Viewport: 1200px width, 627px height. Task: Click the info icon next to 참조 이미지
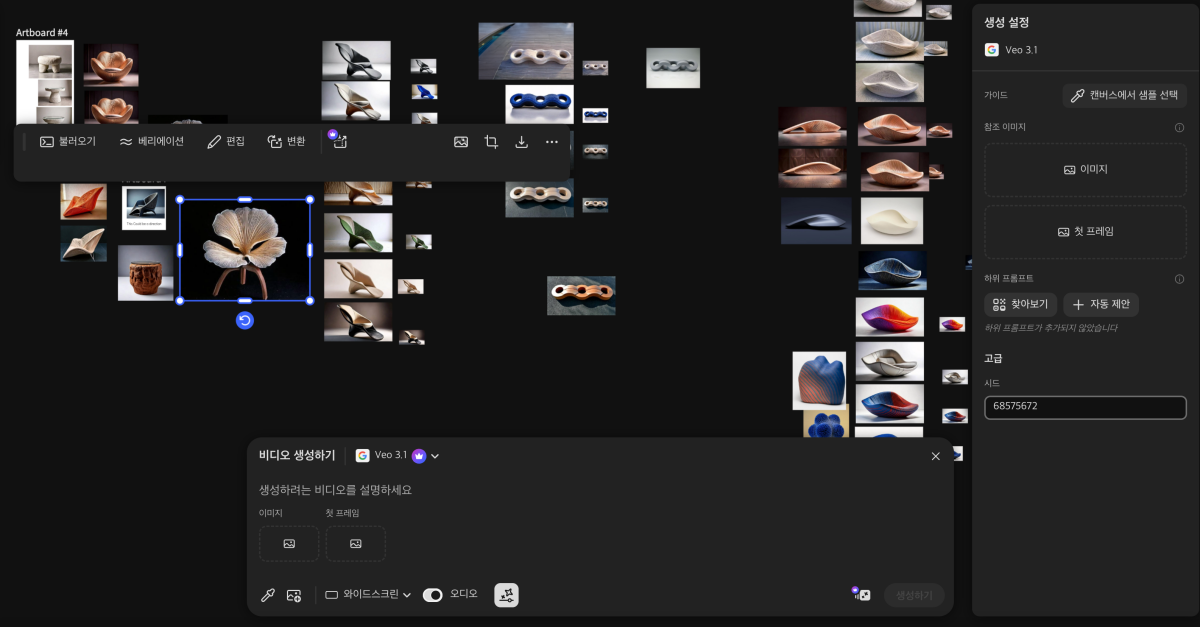pyautogui.click(x=1179, y=127)
